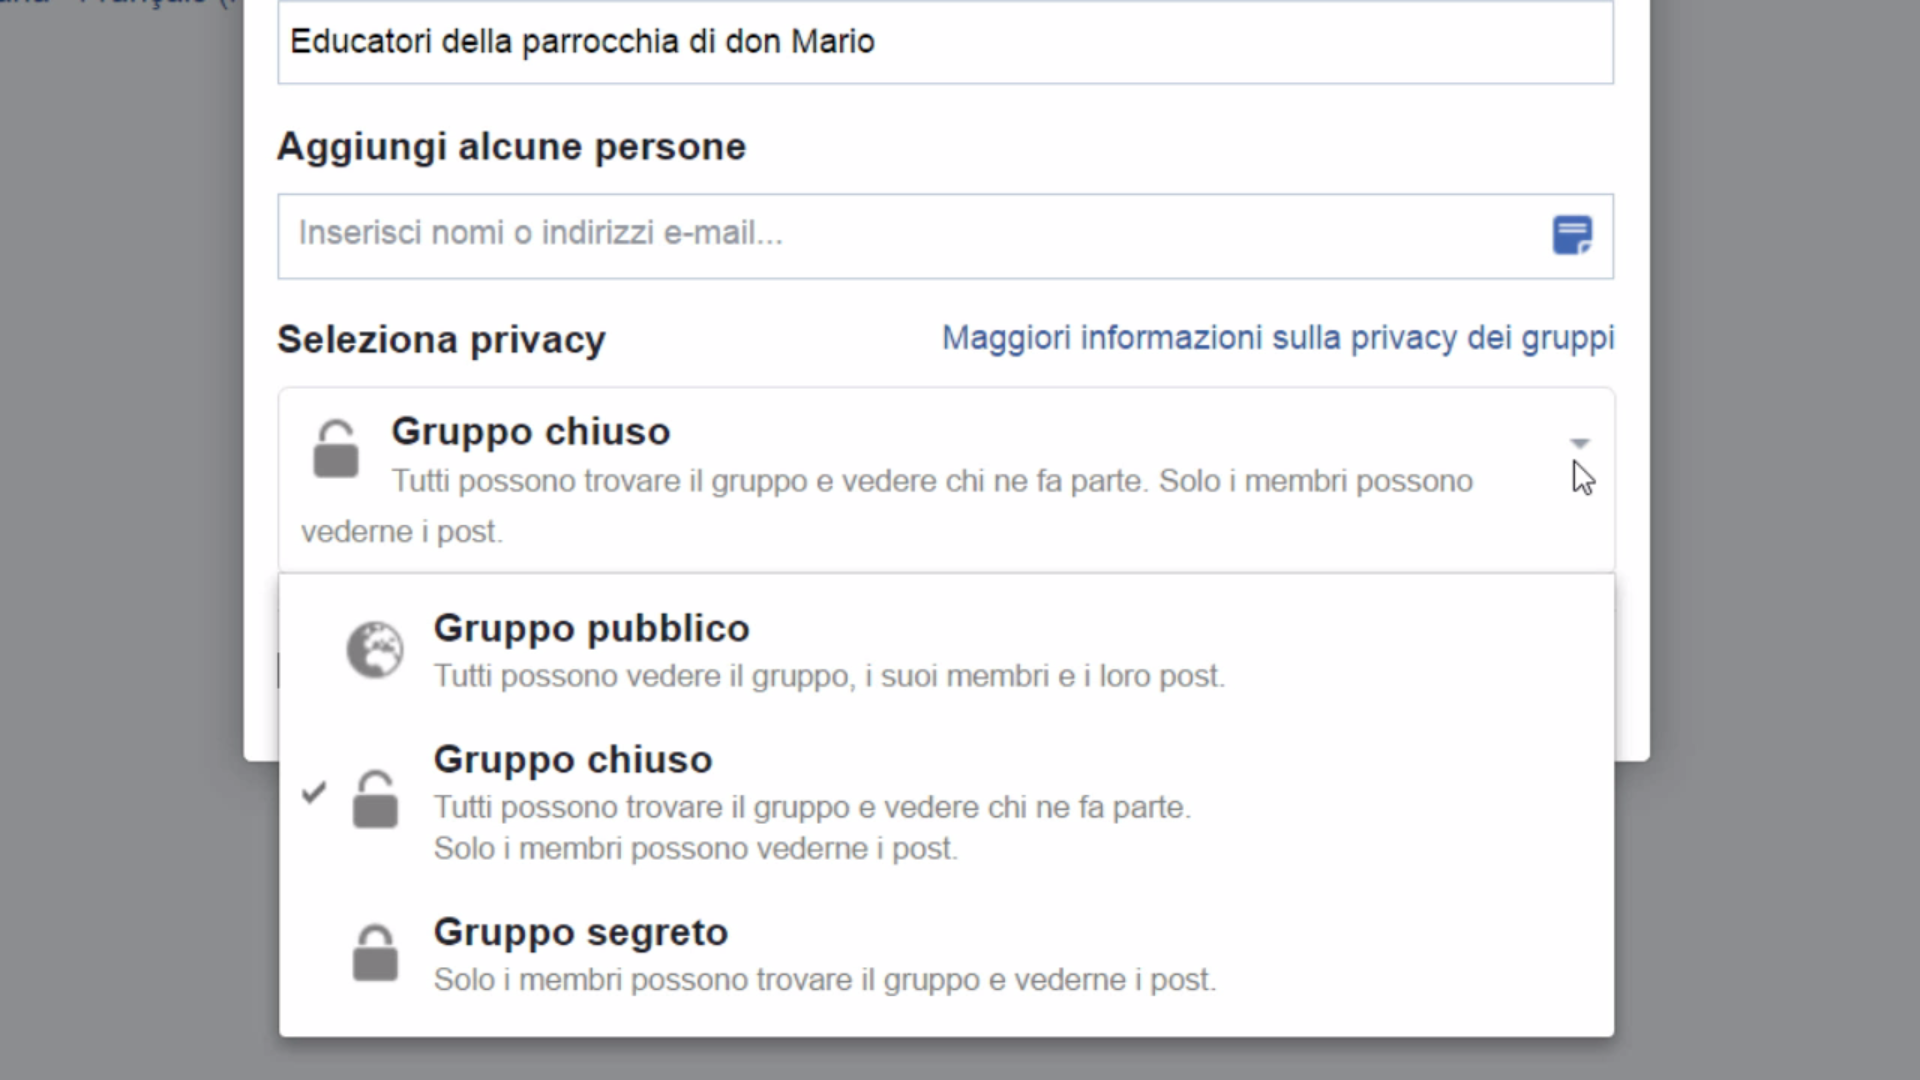Click the closed padlock icon for Gruppo segreto

(375, 952)
